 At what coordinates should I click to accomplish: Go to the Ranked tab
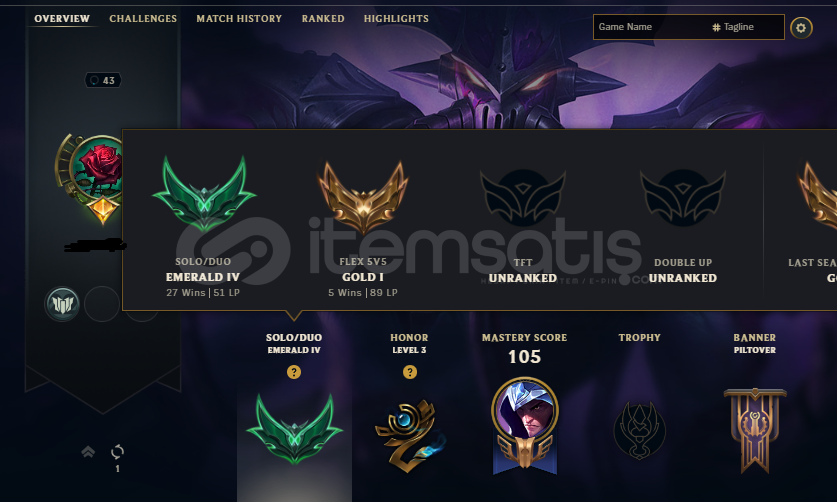coord(323,19)
